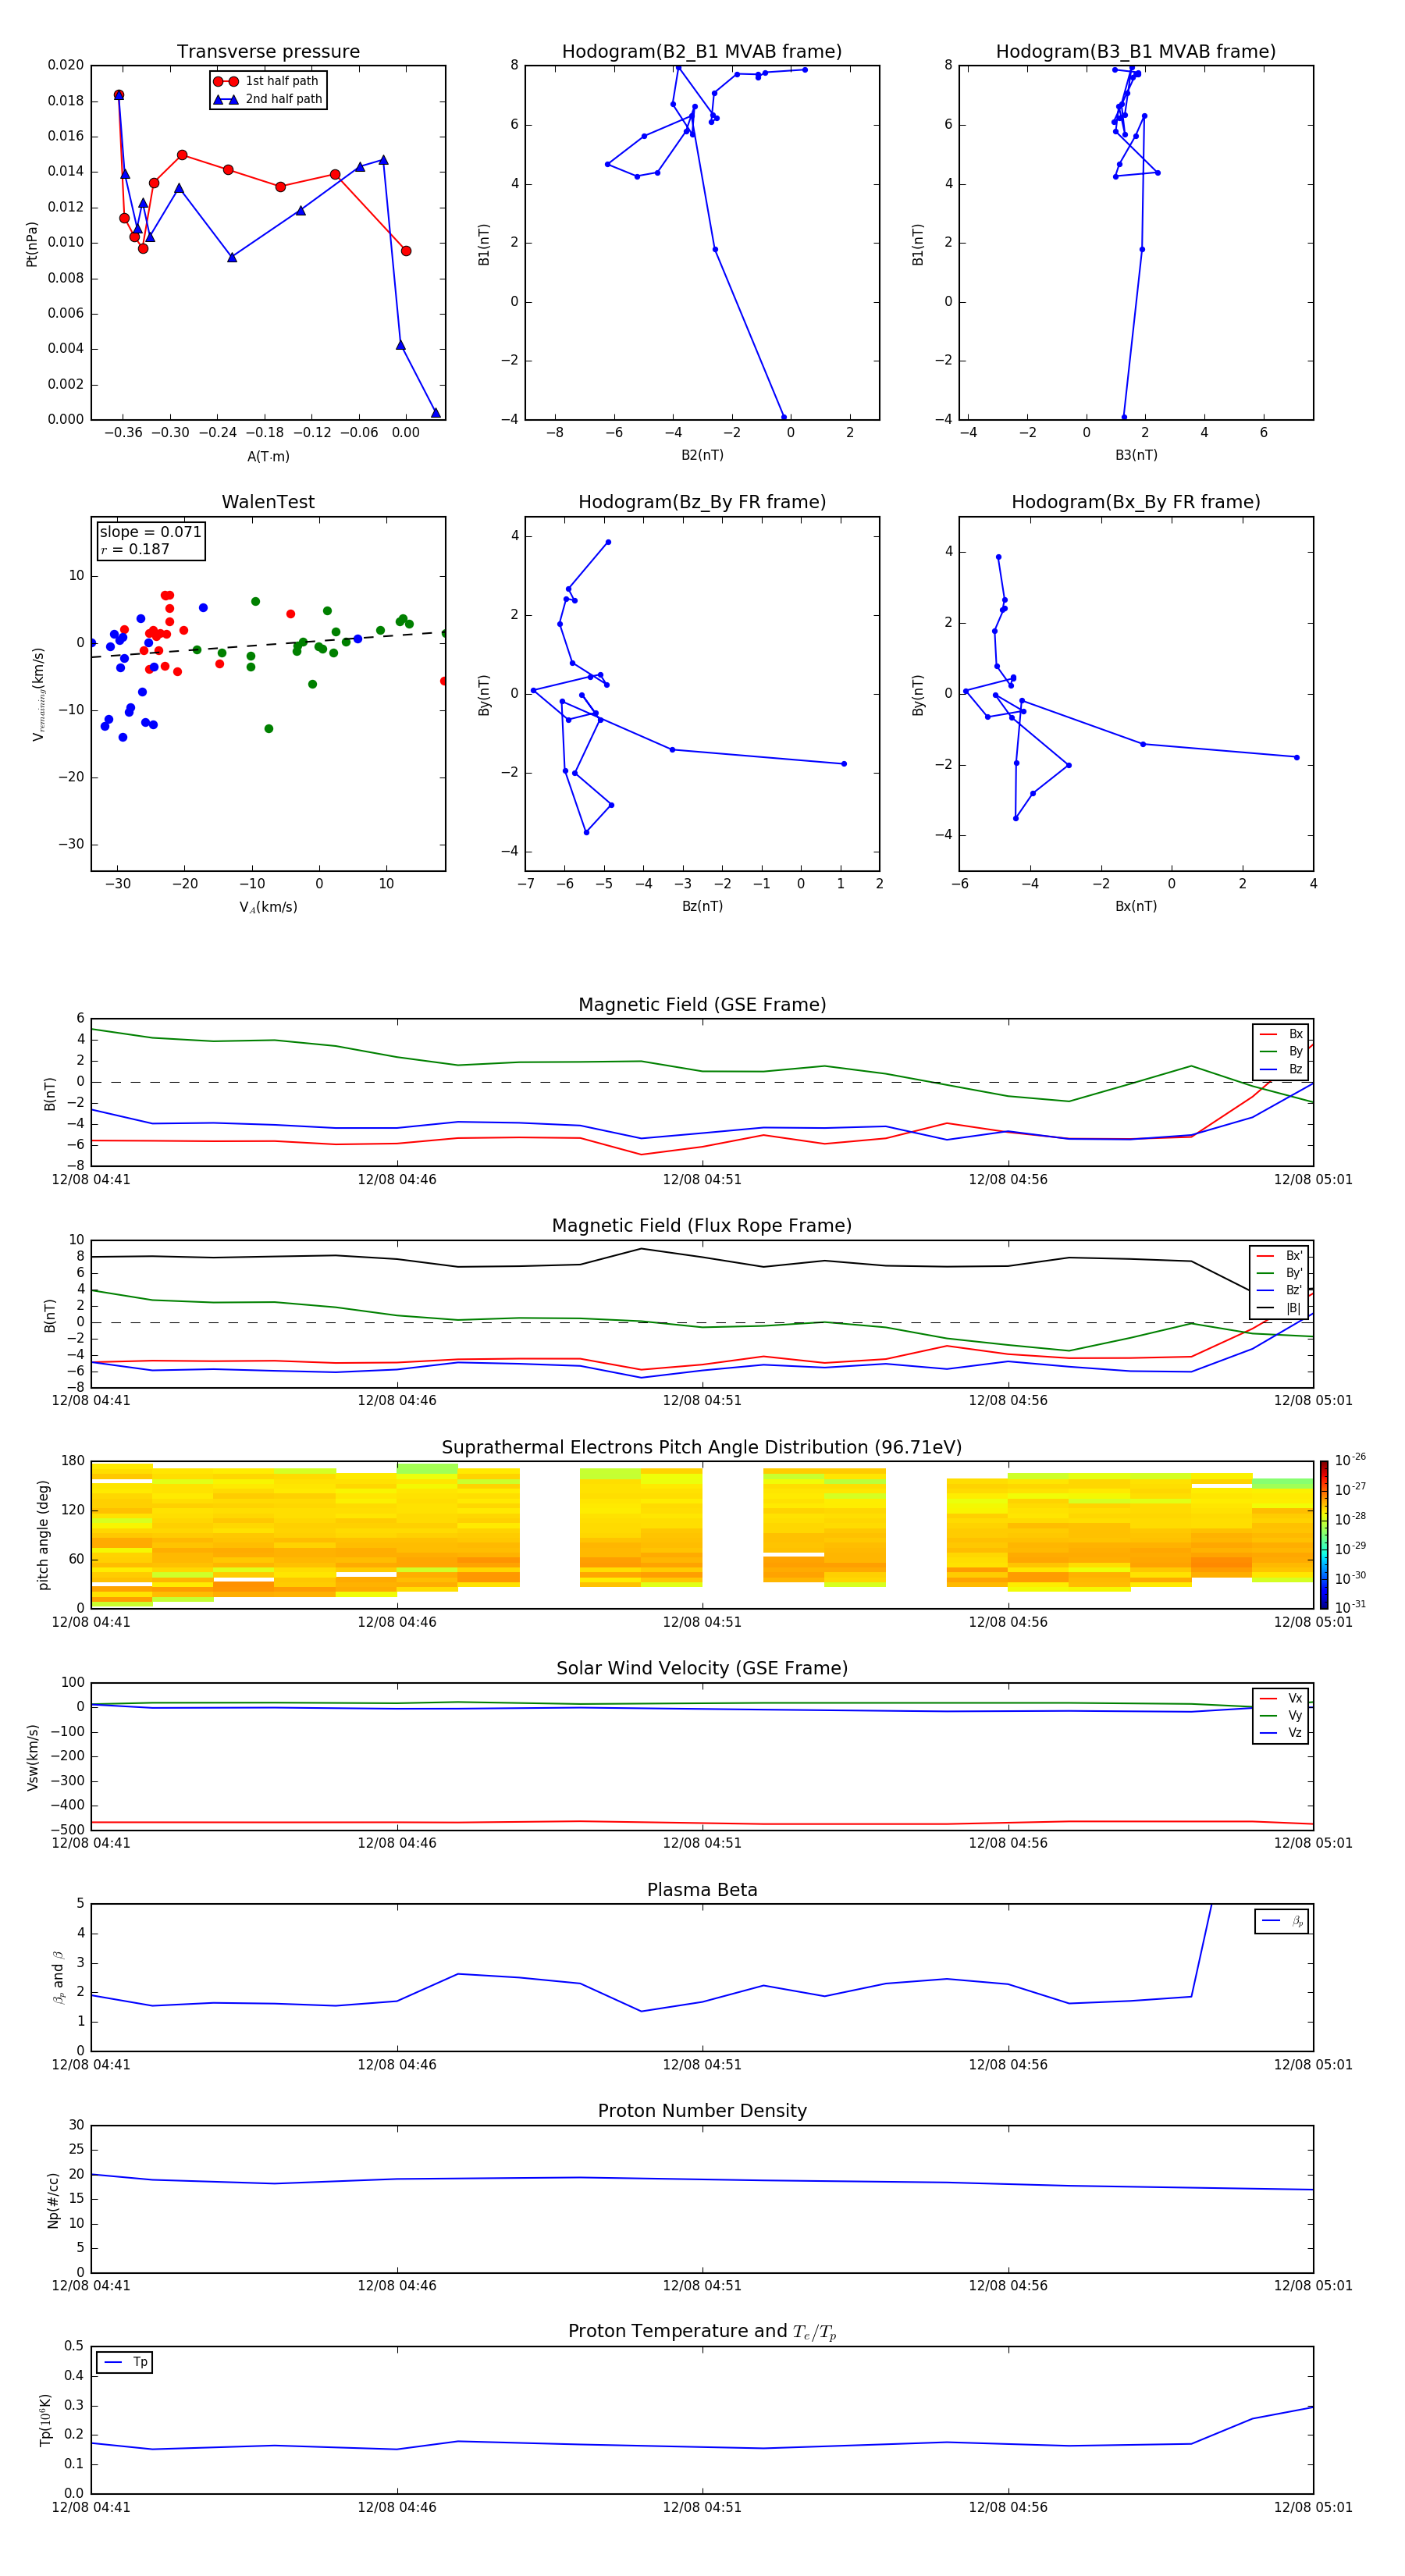Click the lowest blue triangle in Transverse pressure plot
Screen dimensions: 1405x2576
tap(435, 413)
